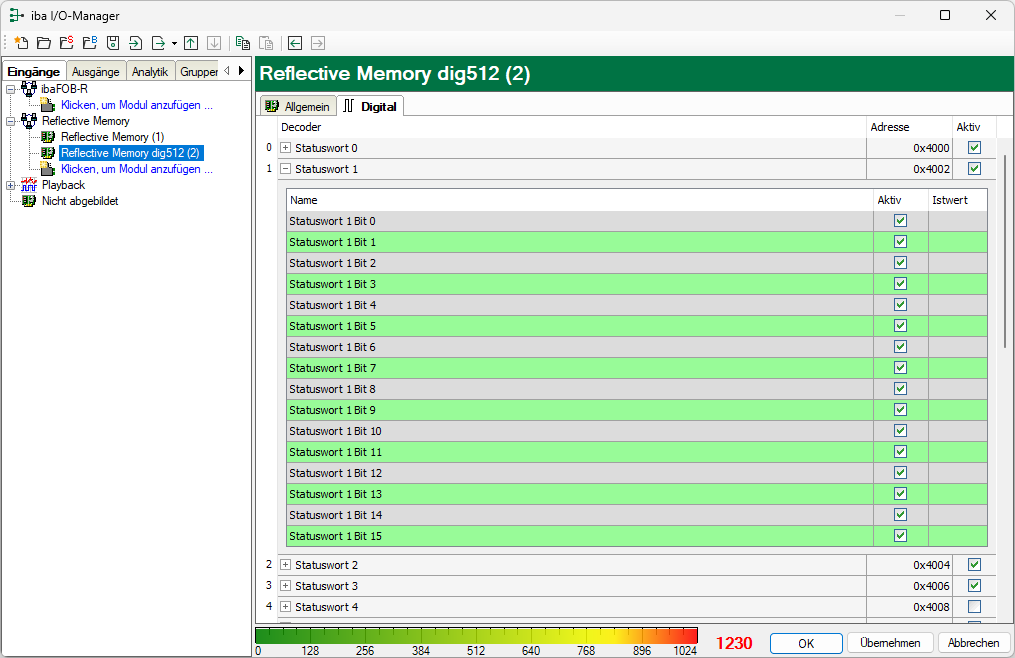Enable the Aktiv checkbox for Statuswort 4
The image size is (1015, 658).
974,607
